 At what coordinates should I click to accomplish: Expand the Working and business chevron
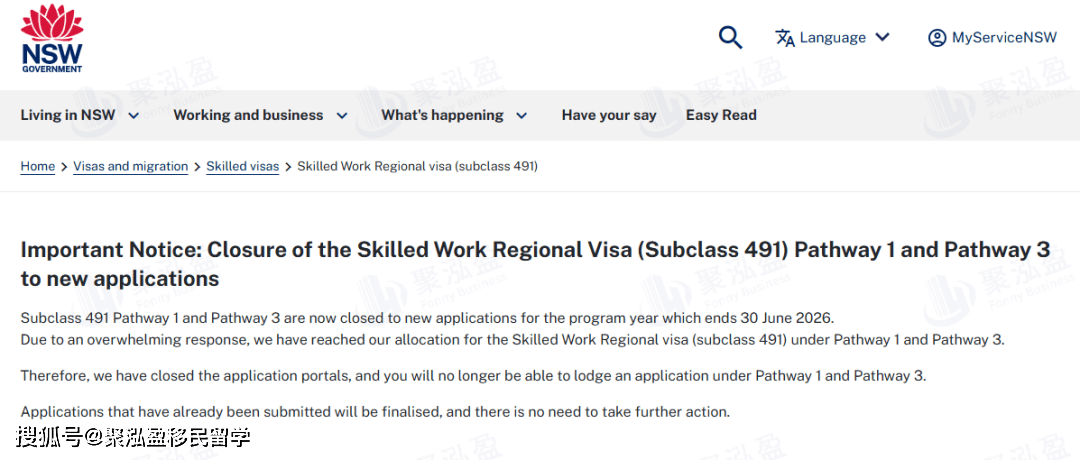click(342, 116)
